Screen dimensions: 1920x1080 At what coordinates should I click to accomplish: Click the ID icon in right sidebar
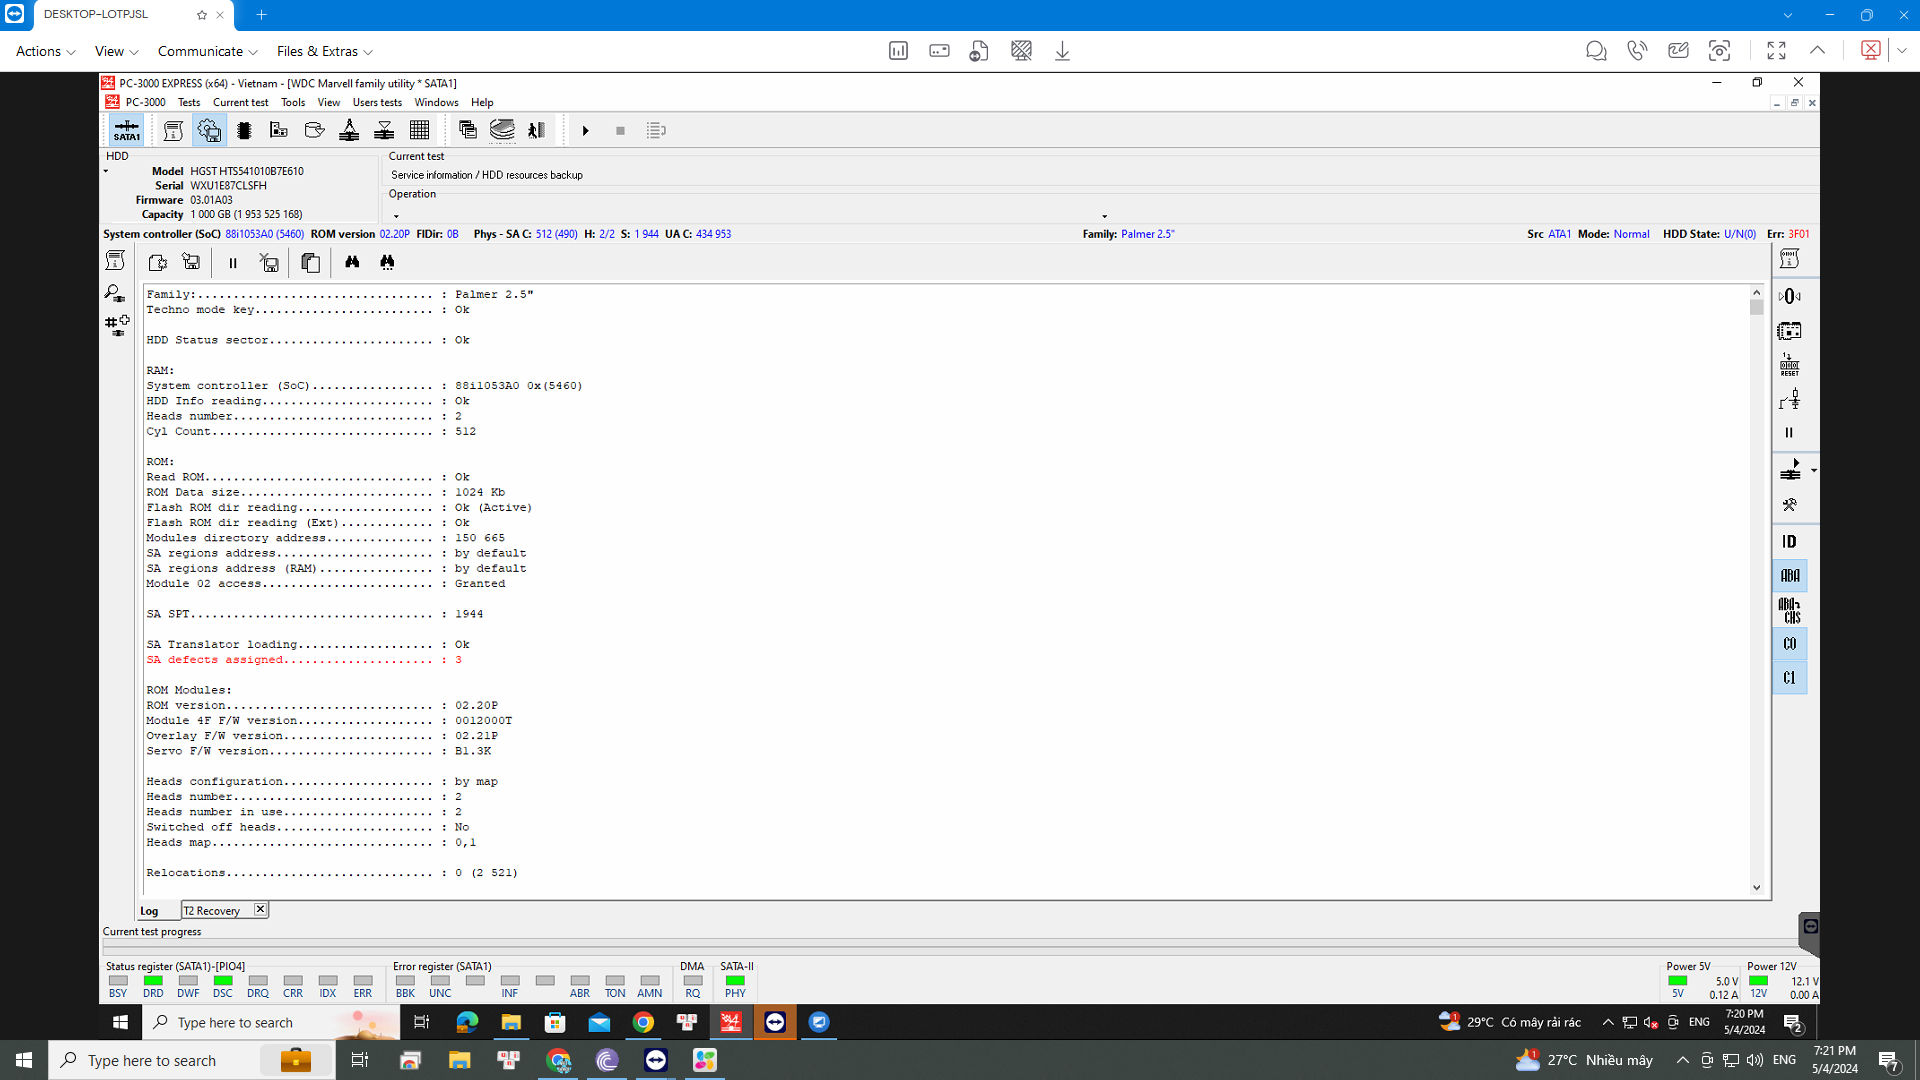(1789, 542)
